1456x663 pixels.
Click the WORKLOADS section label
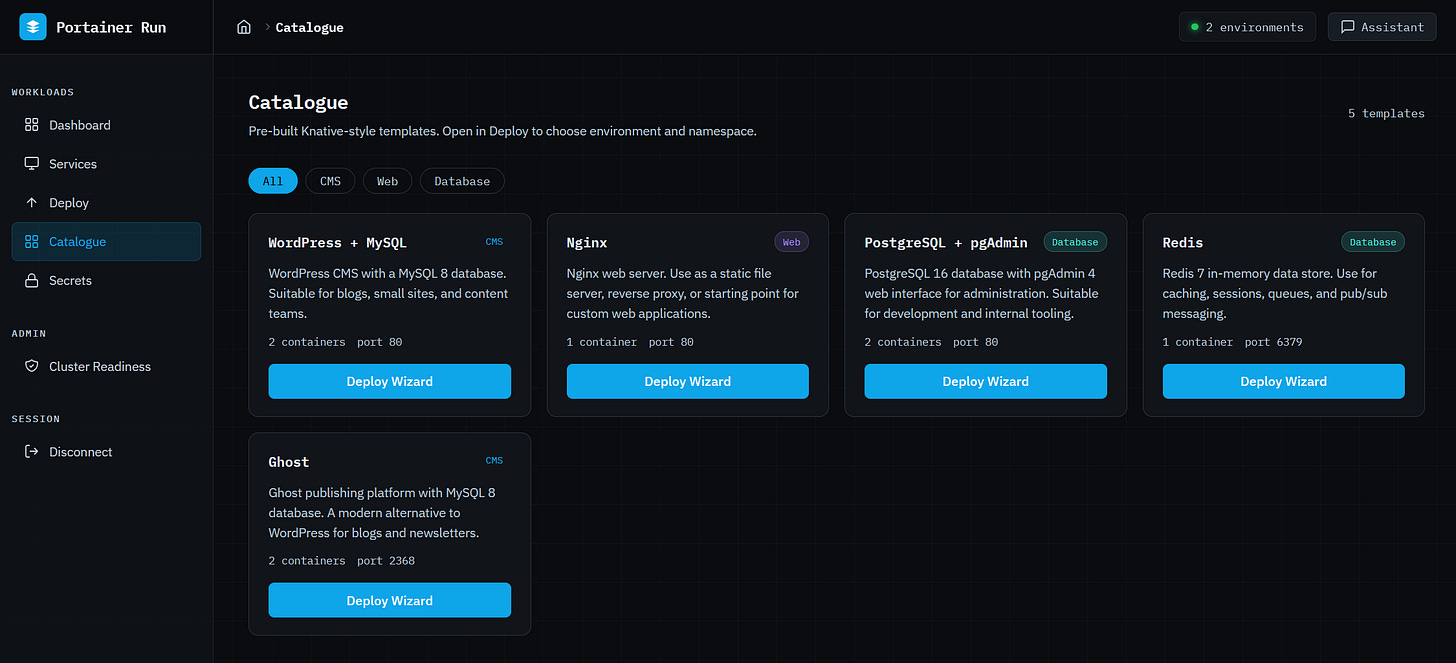43,92
